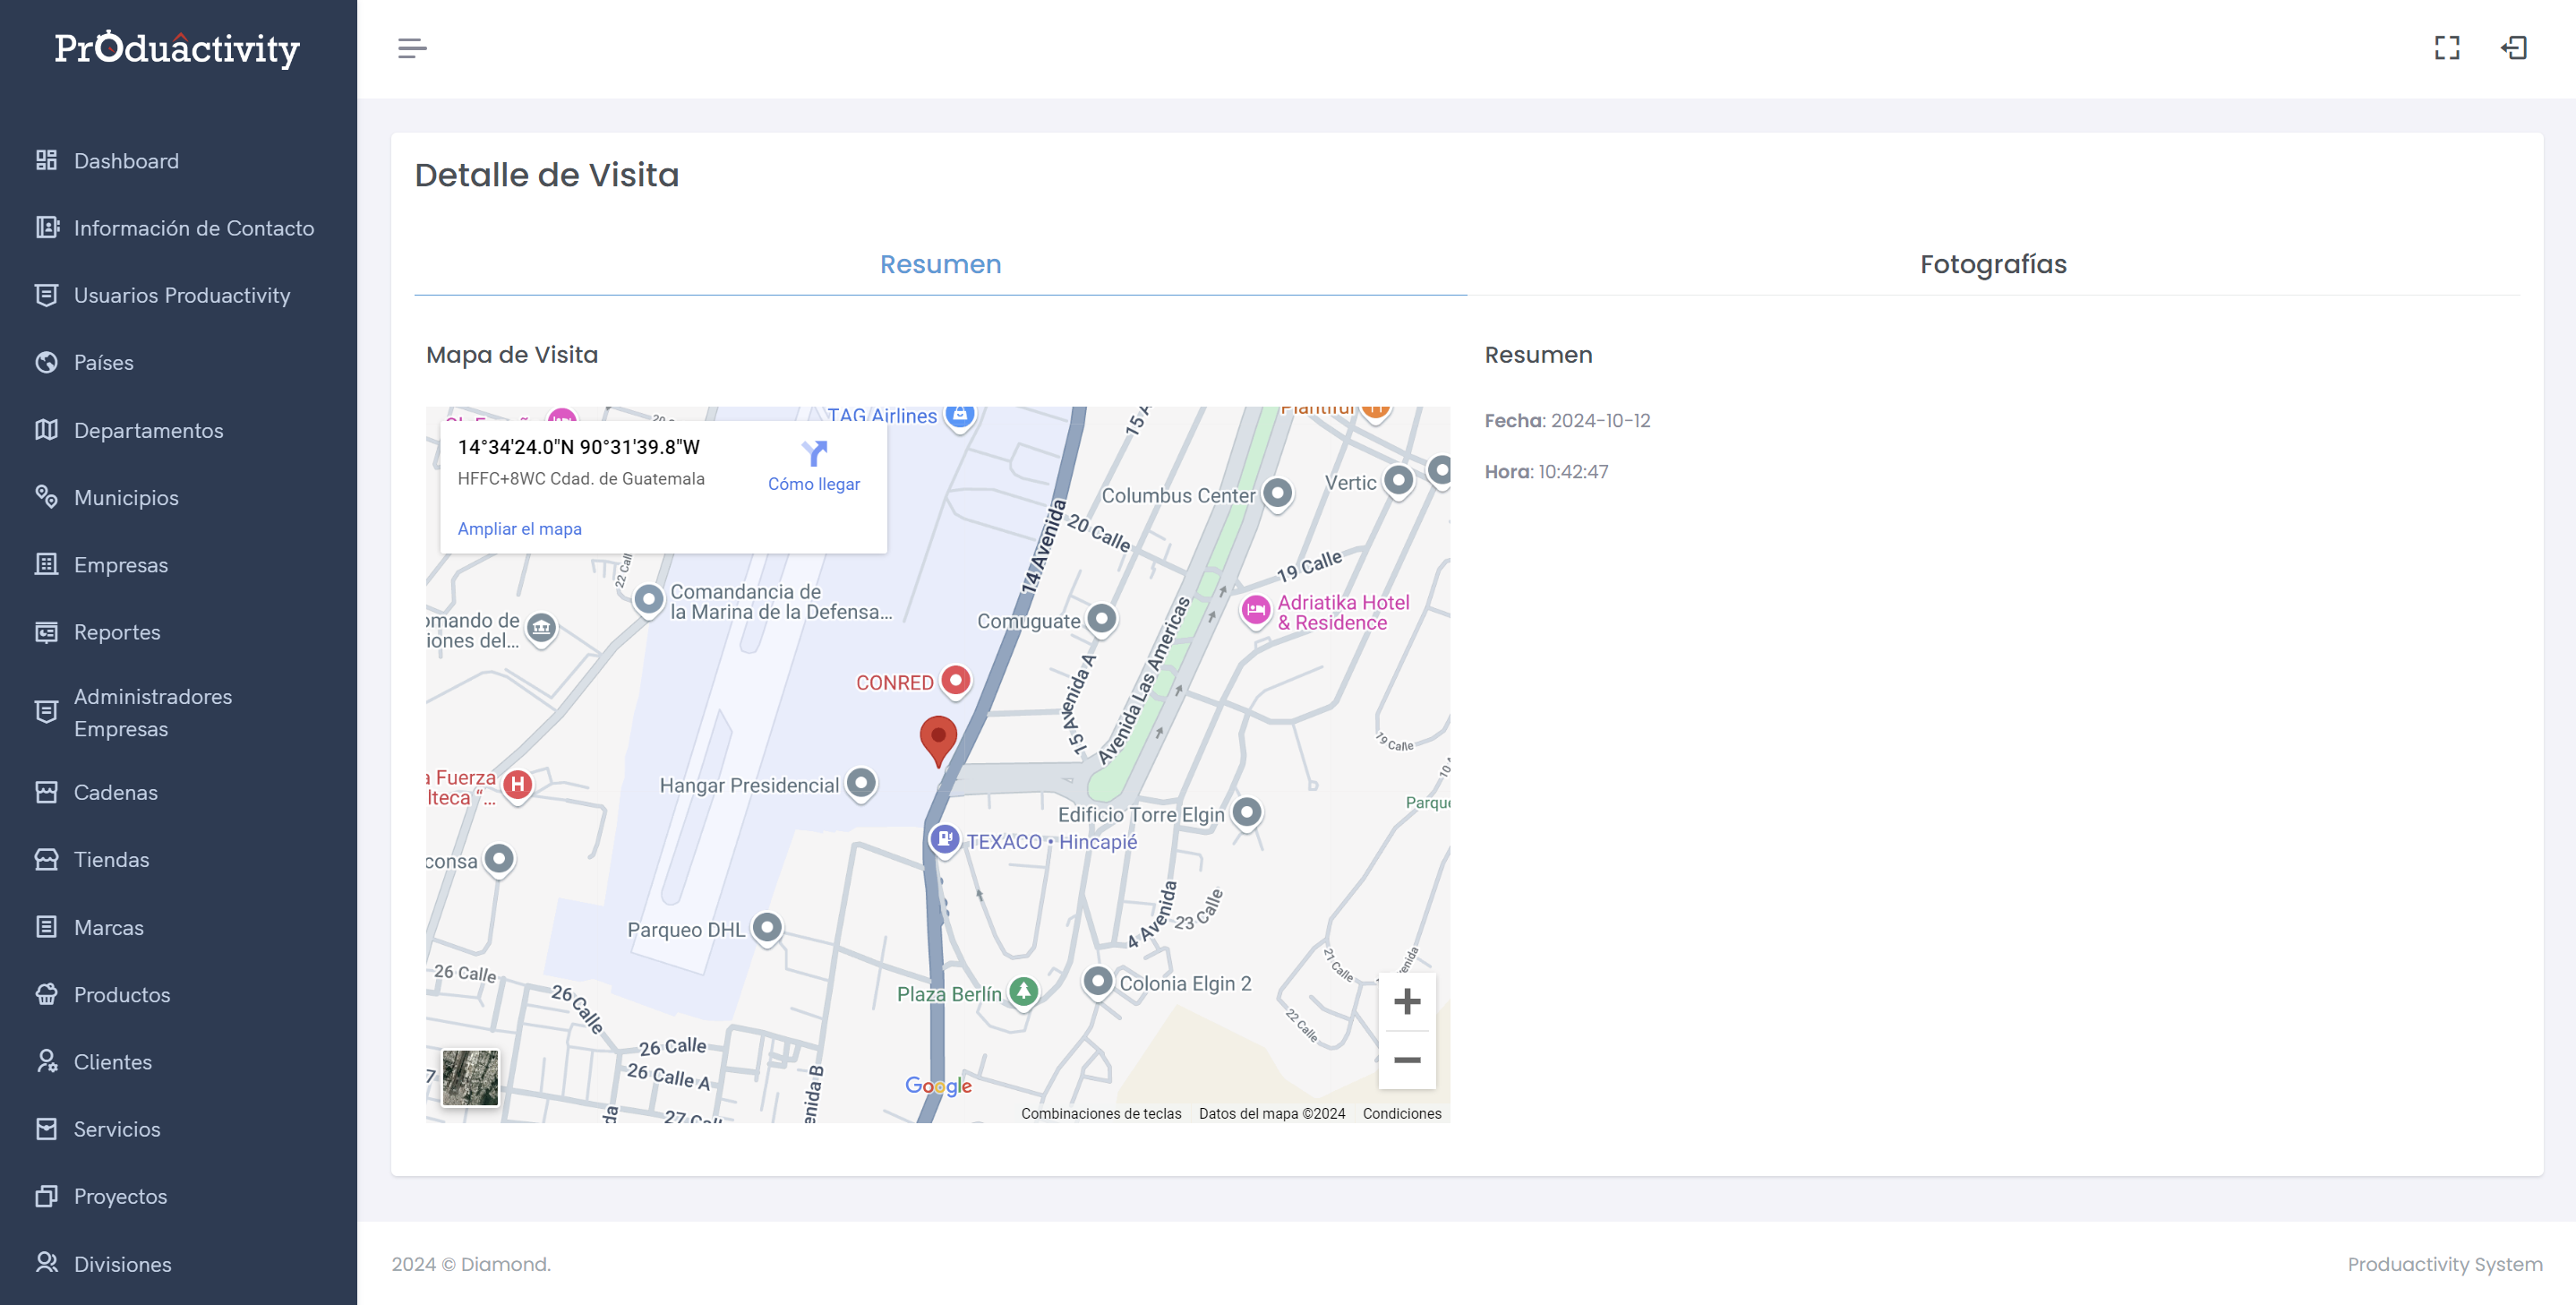Click Plaza Berlín park marker
2576x1305 pixels.
pyautogui.click(x=1023, y=992)
